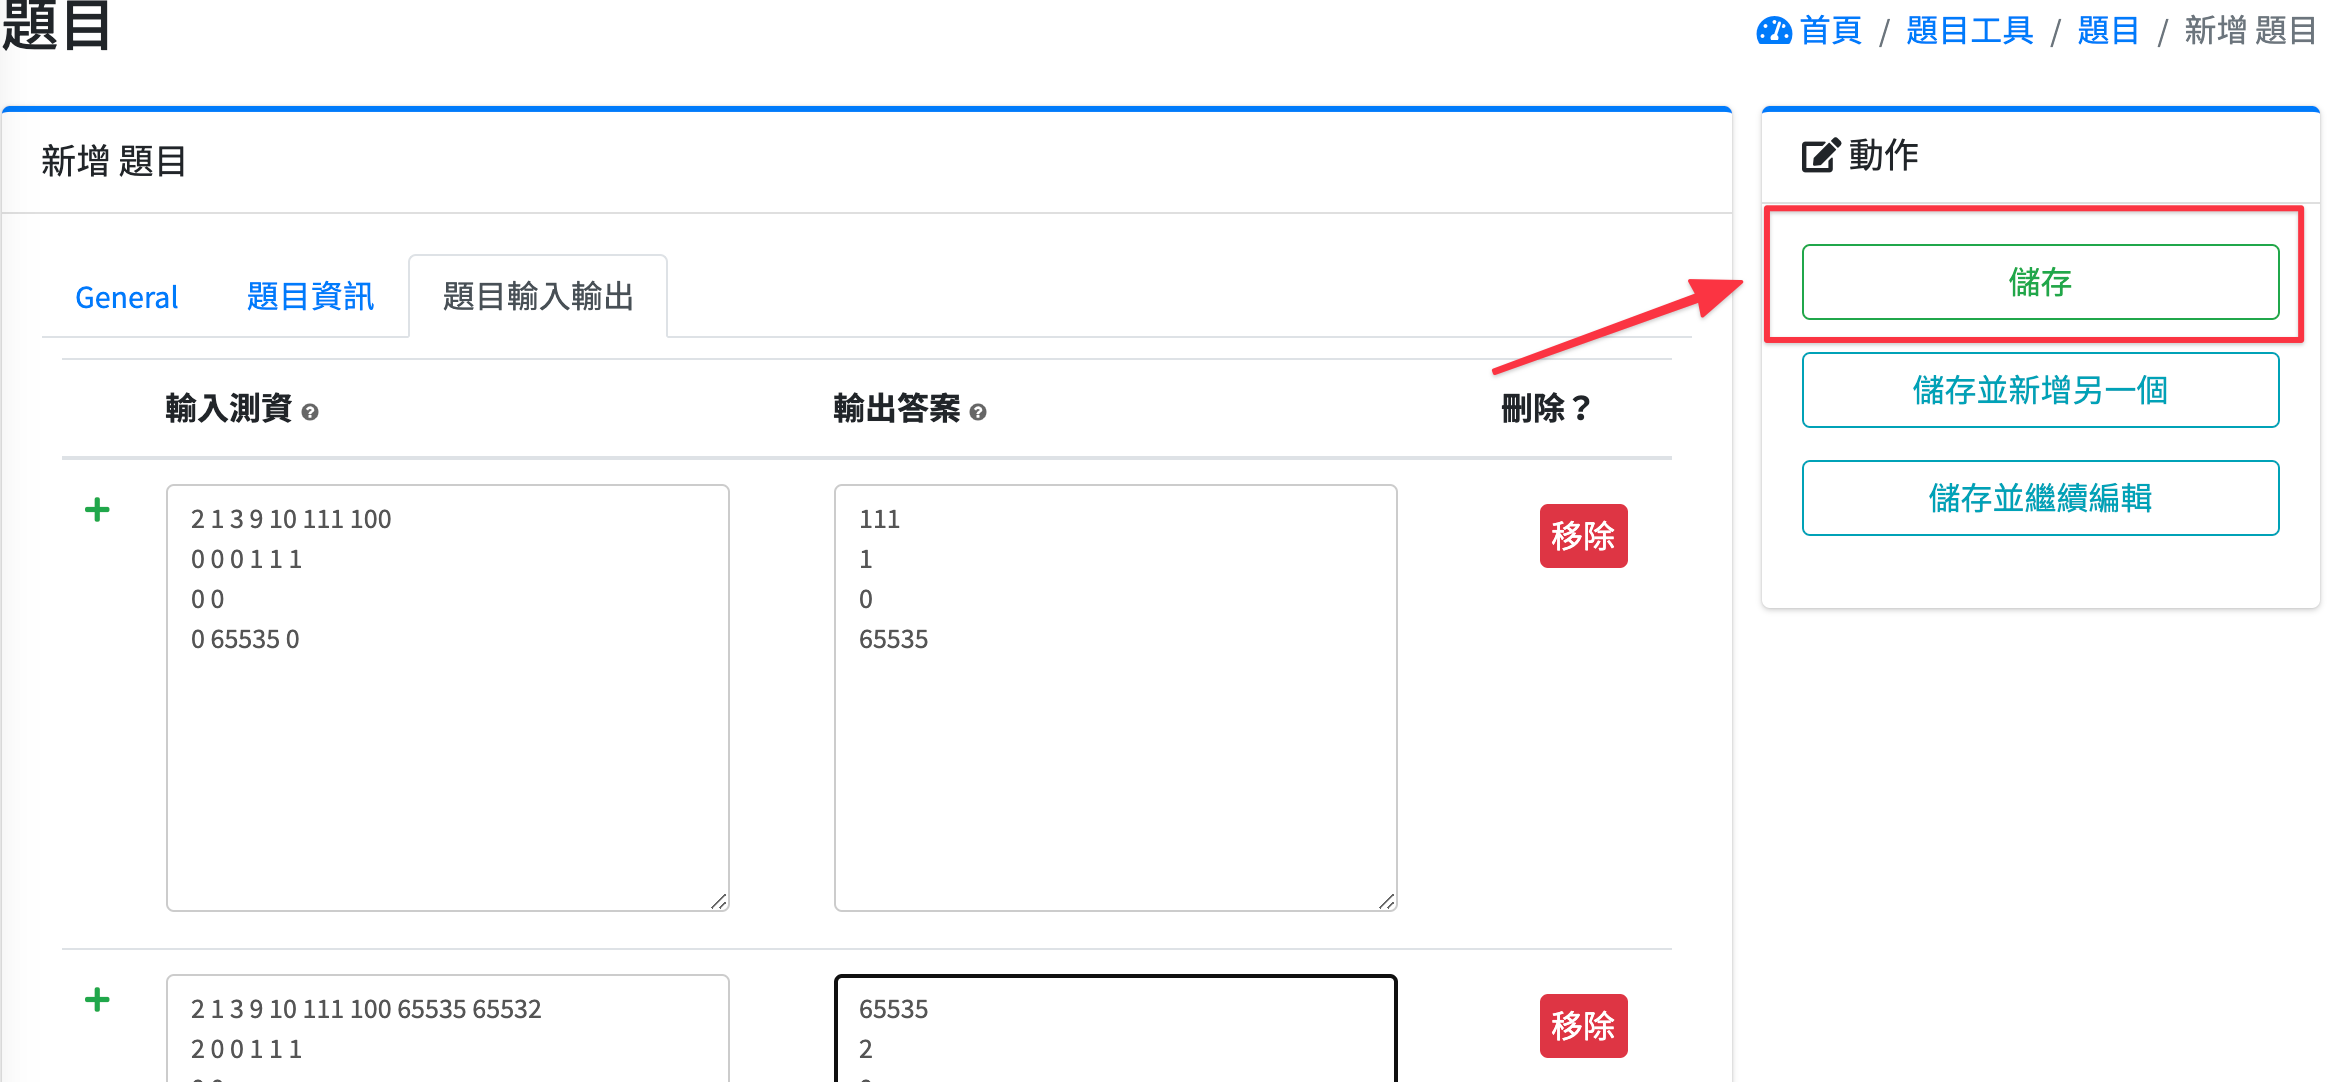Image resolution: width=2328 pixels, height=1082 pixels.
Task: Click the resize handle of the first input textarea
Action: 719,901
